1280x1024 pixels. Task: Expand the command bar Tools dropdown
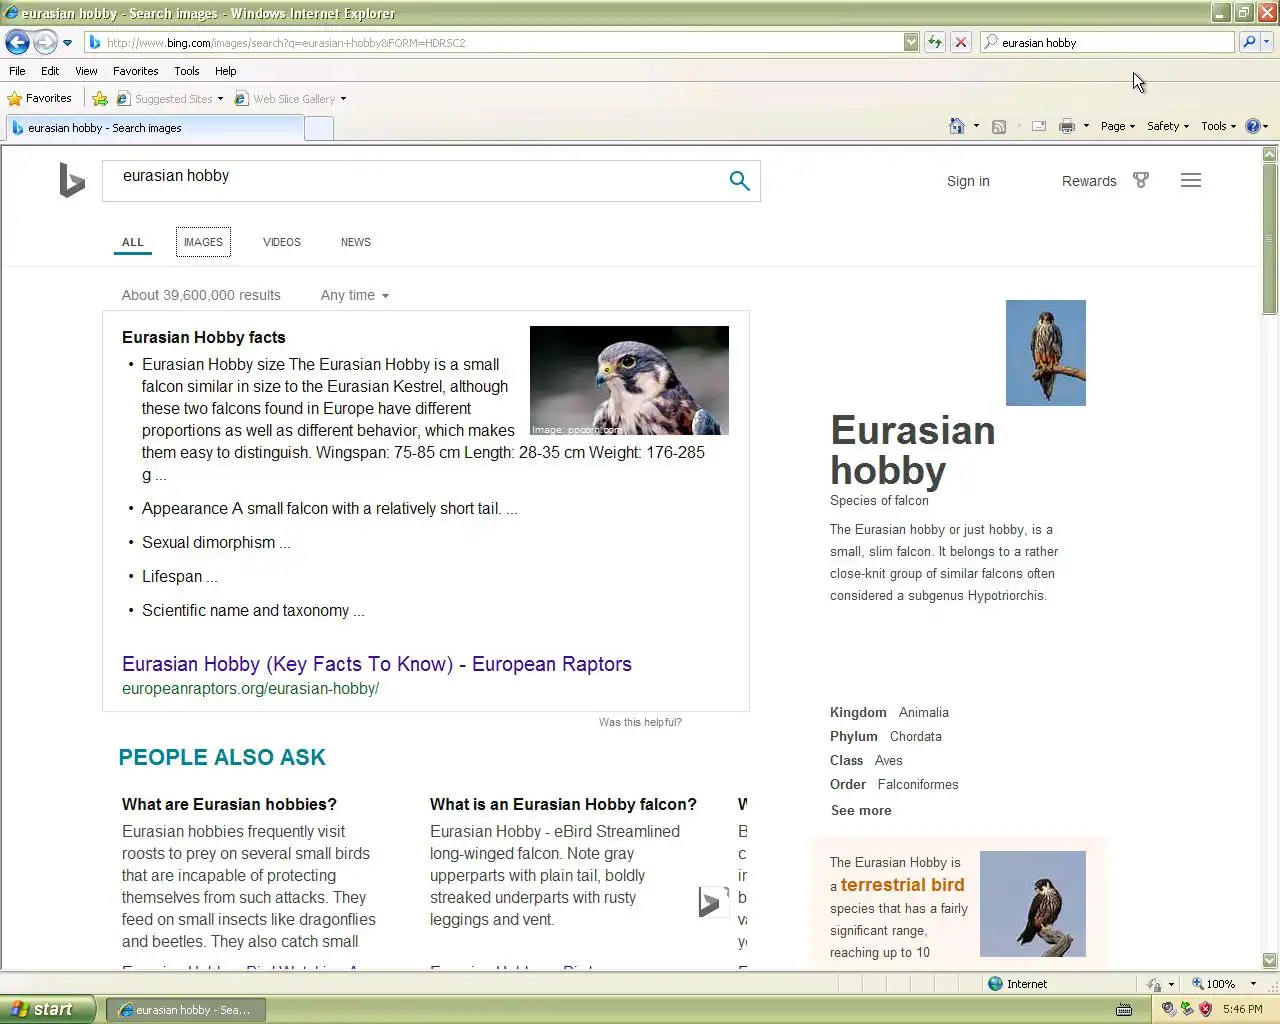[1219, 126]
